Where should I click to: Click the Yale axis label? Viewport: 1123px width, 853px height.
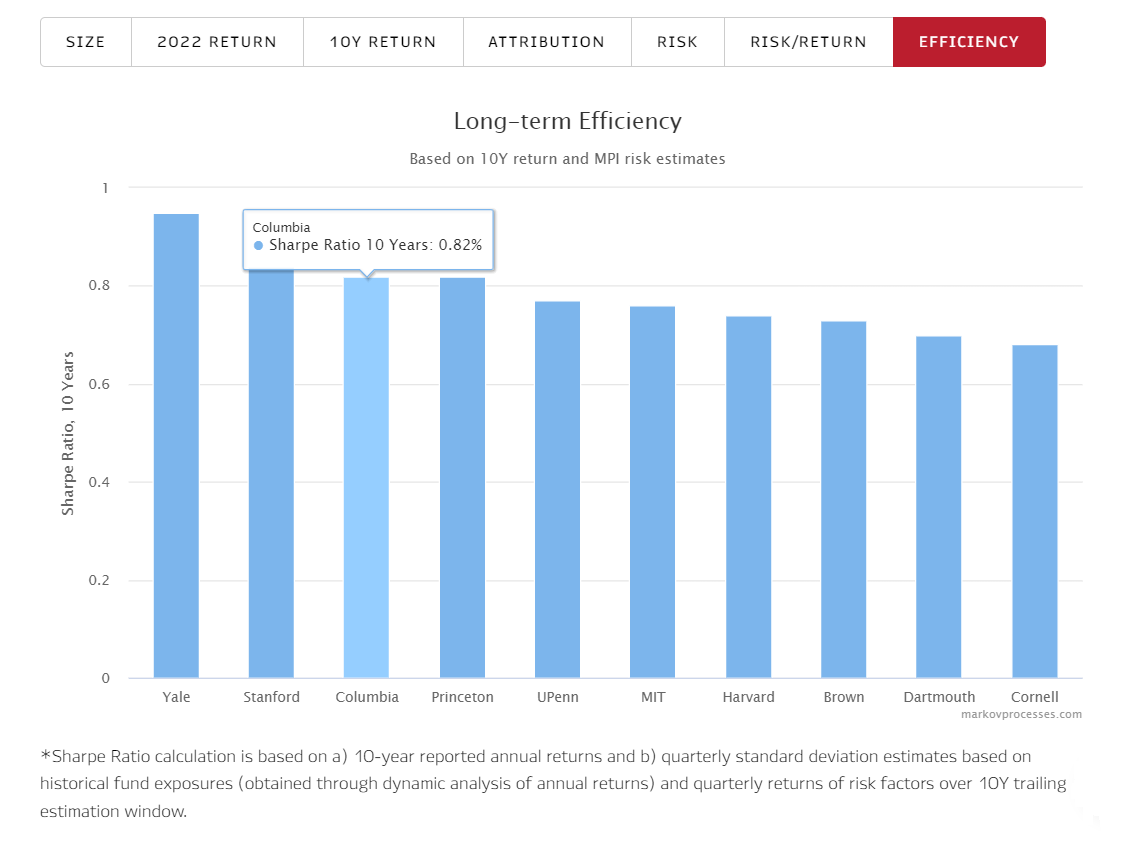point(176,697)
